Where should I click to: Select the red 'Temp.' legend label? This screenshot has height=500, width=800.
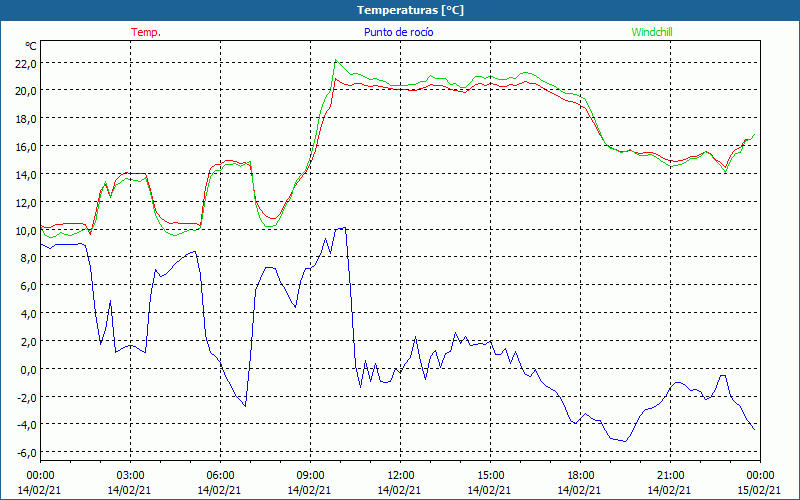point(146,32)
